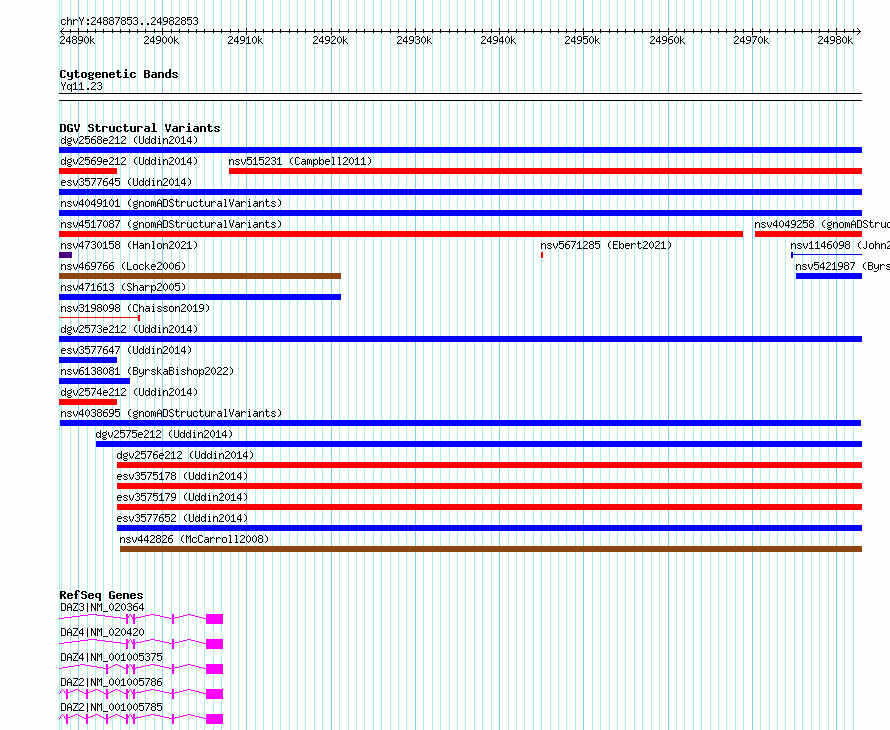This screenshot has height=730, width=890.
Task: Open nsv6138081 (ByrskaBishop2022) label
Action: click(147, 371)
